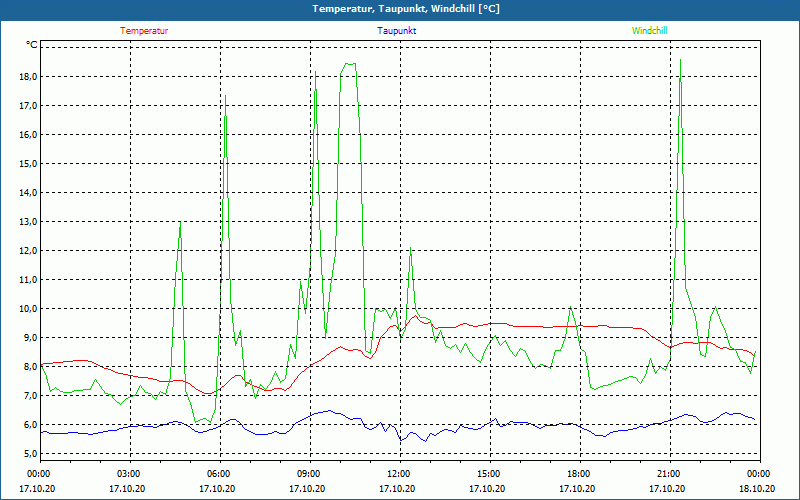Click the 15,0 y-axis value
This screenshot has width=800, height=500.
pyautogui.click(x=29, y=164)
